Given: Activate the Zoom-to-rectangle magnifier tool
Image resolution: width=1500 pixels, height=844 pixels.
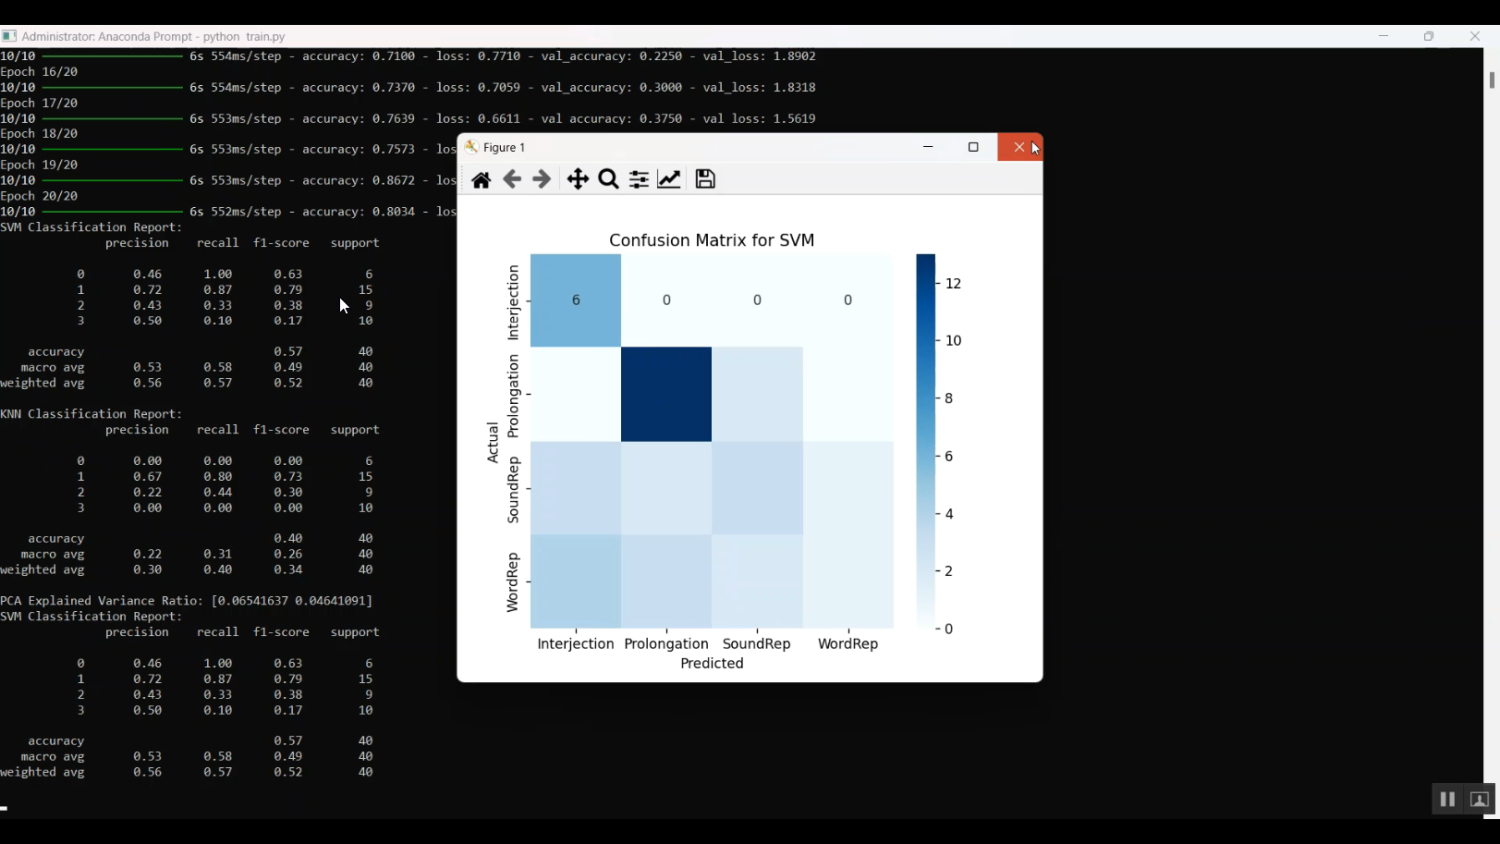Looking at the screenshot, I should pos(609,179).
